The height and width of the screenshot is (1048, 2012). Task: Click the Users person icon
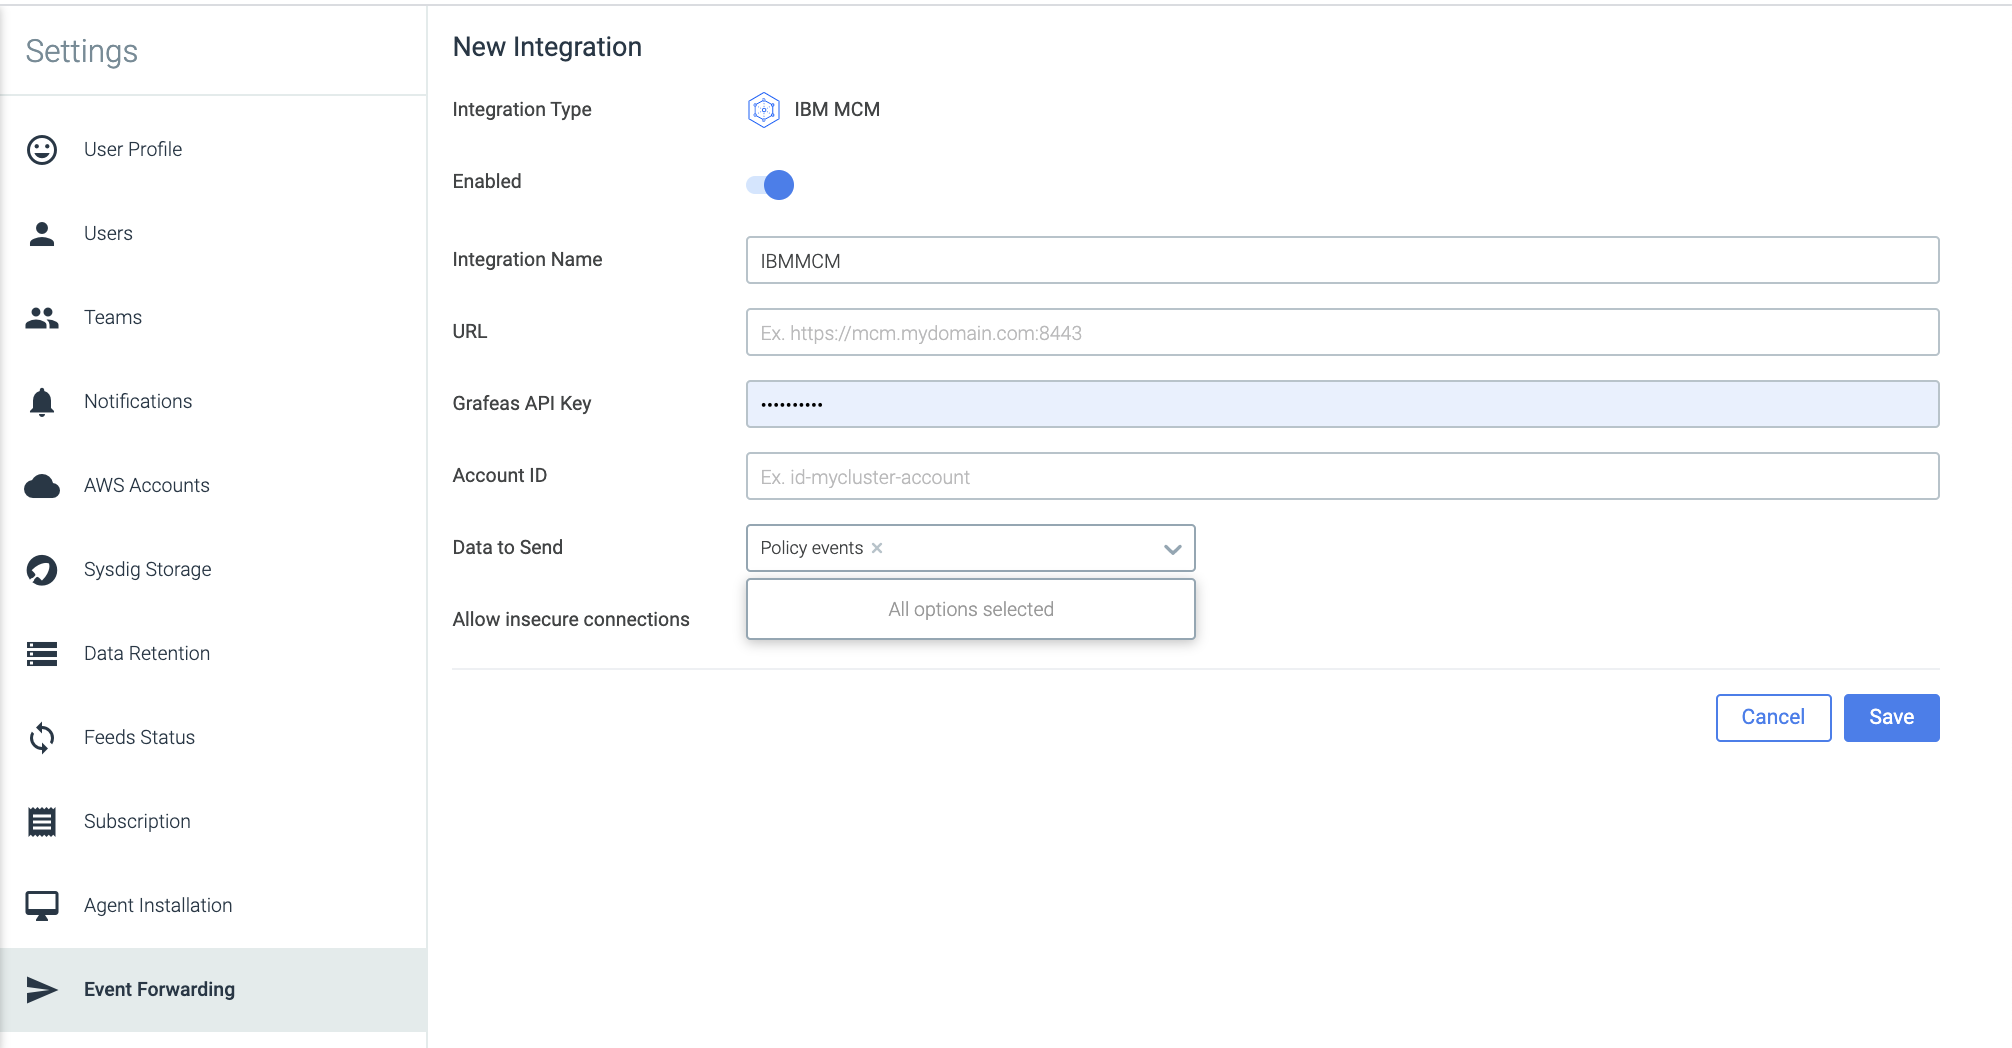pos(42,234)
